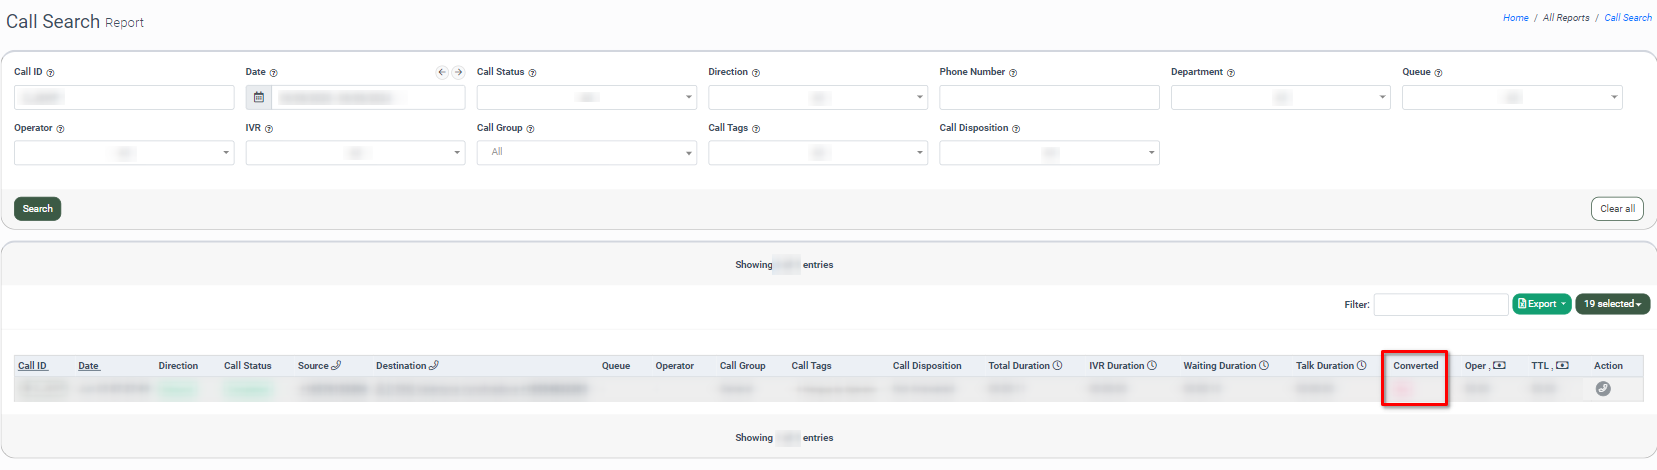This screenshot has width=1657, height=470.
Task: Open call details via Action row icon
Action: (1603, 389)
